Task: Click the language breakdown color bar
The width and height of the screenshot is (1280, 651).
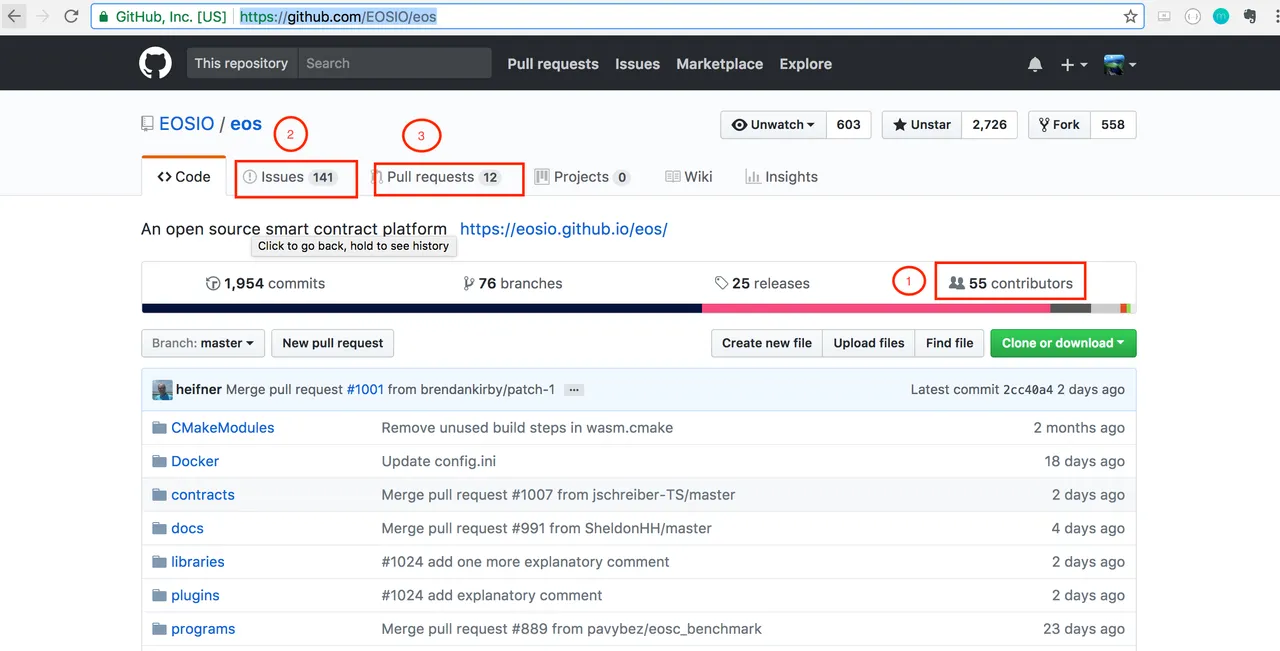Action: click(x=639, y=309)
